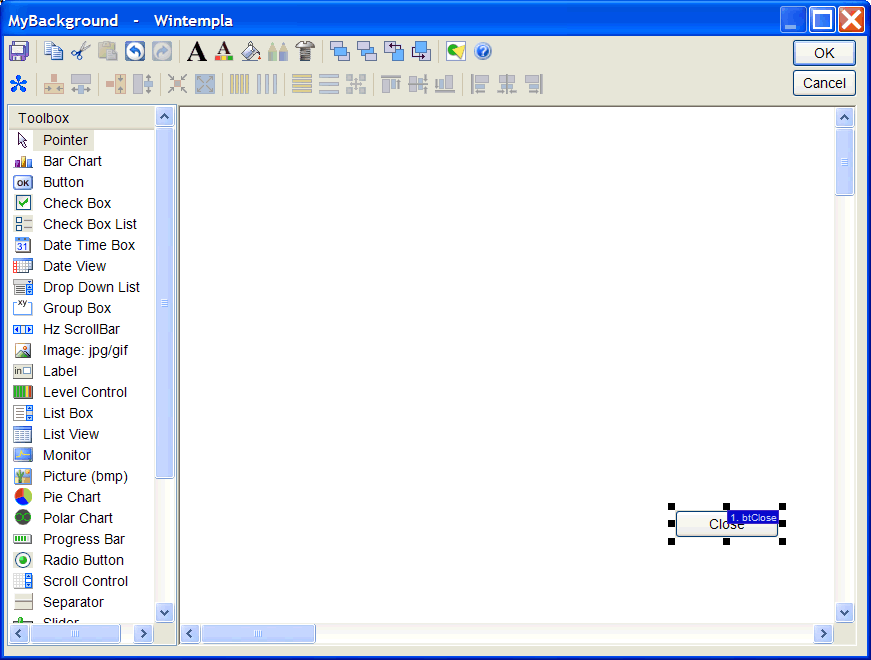Choose Check Box from the Toolbox
The height and width of the screenshot is (660, 871).
click(x=77, y=203)
